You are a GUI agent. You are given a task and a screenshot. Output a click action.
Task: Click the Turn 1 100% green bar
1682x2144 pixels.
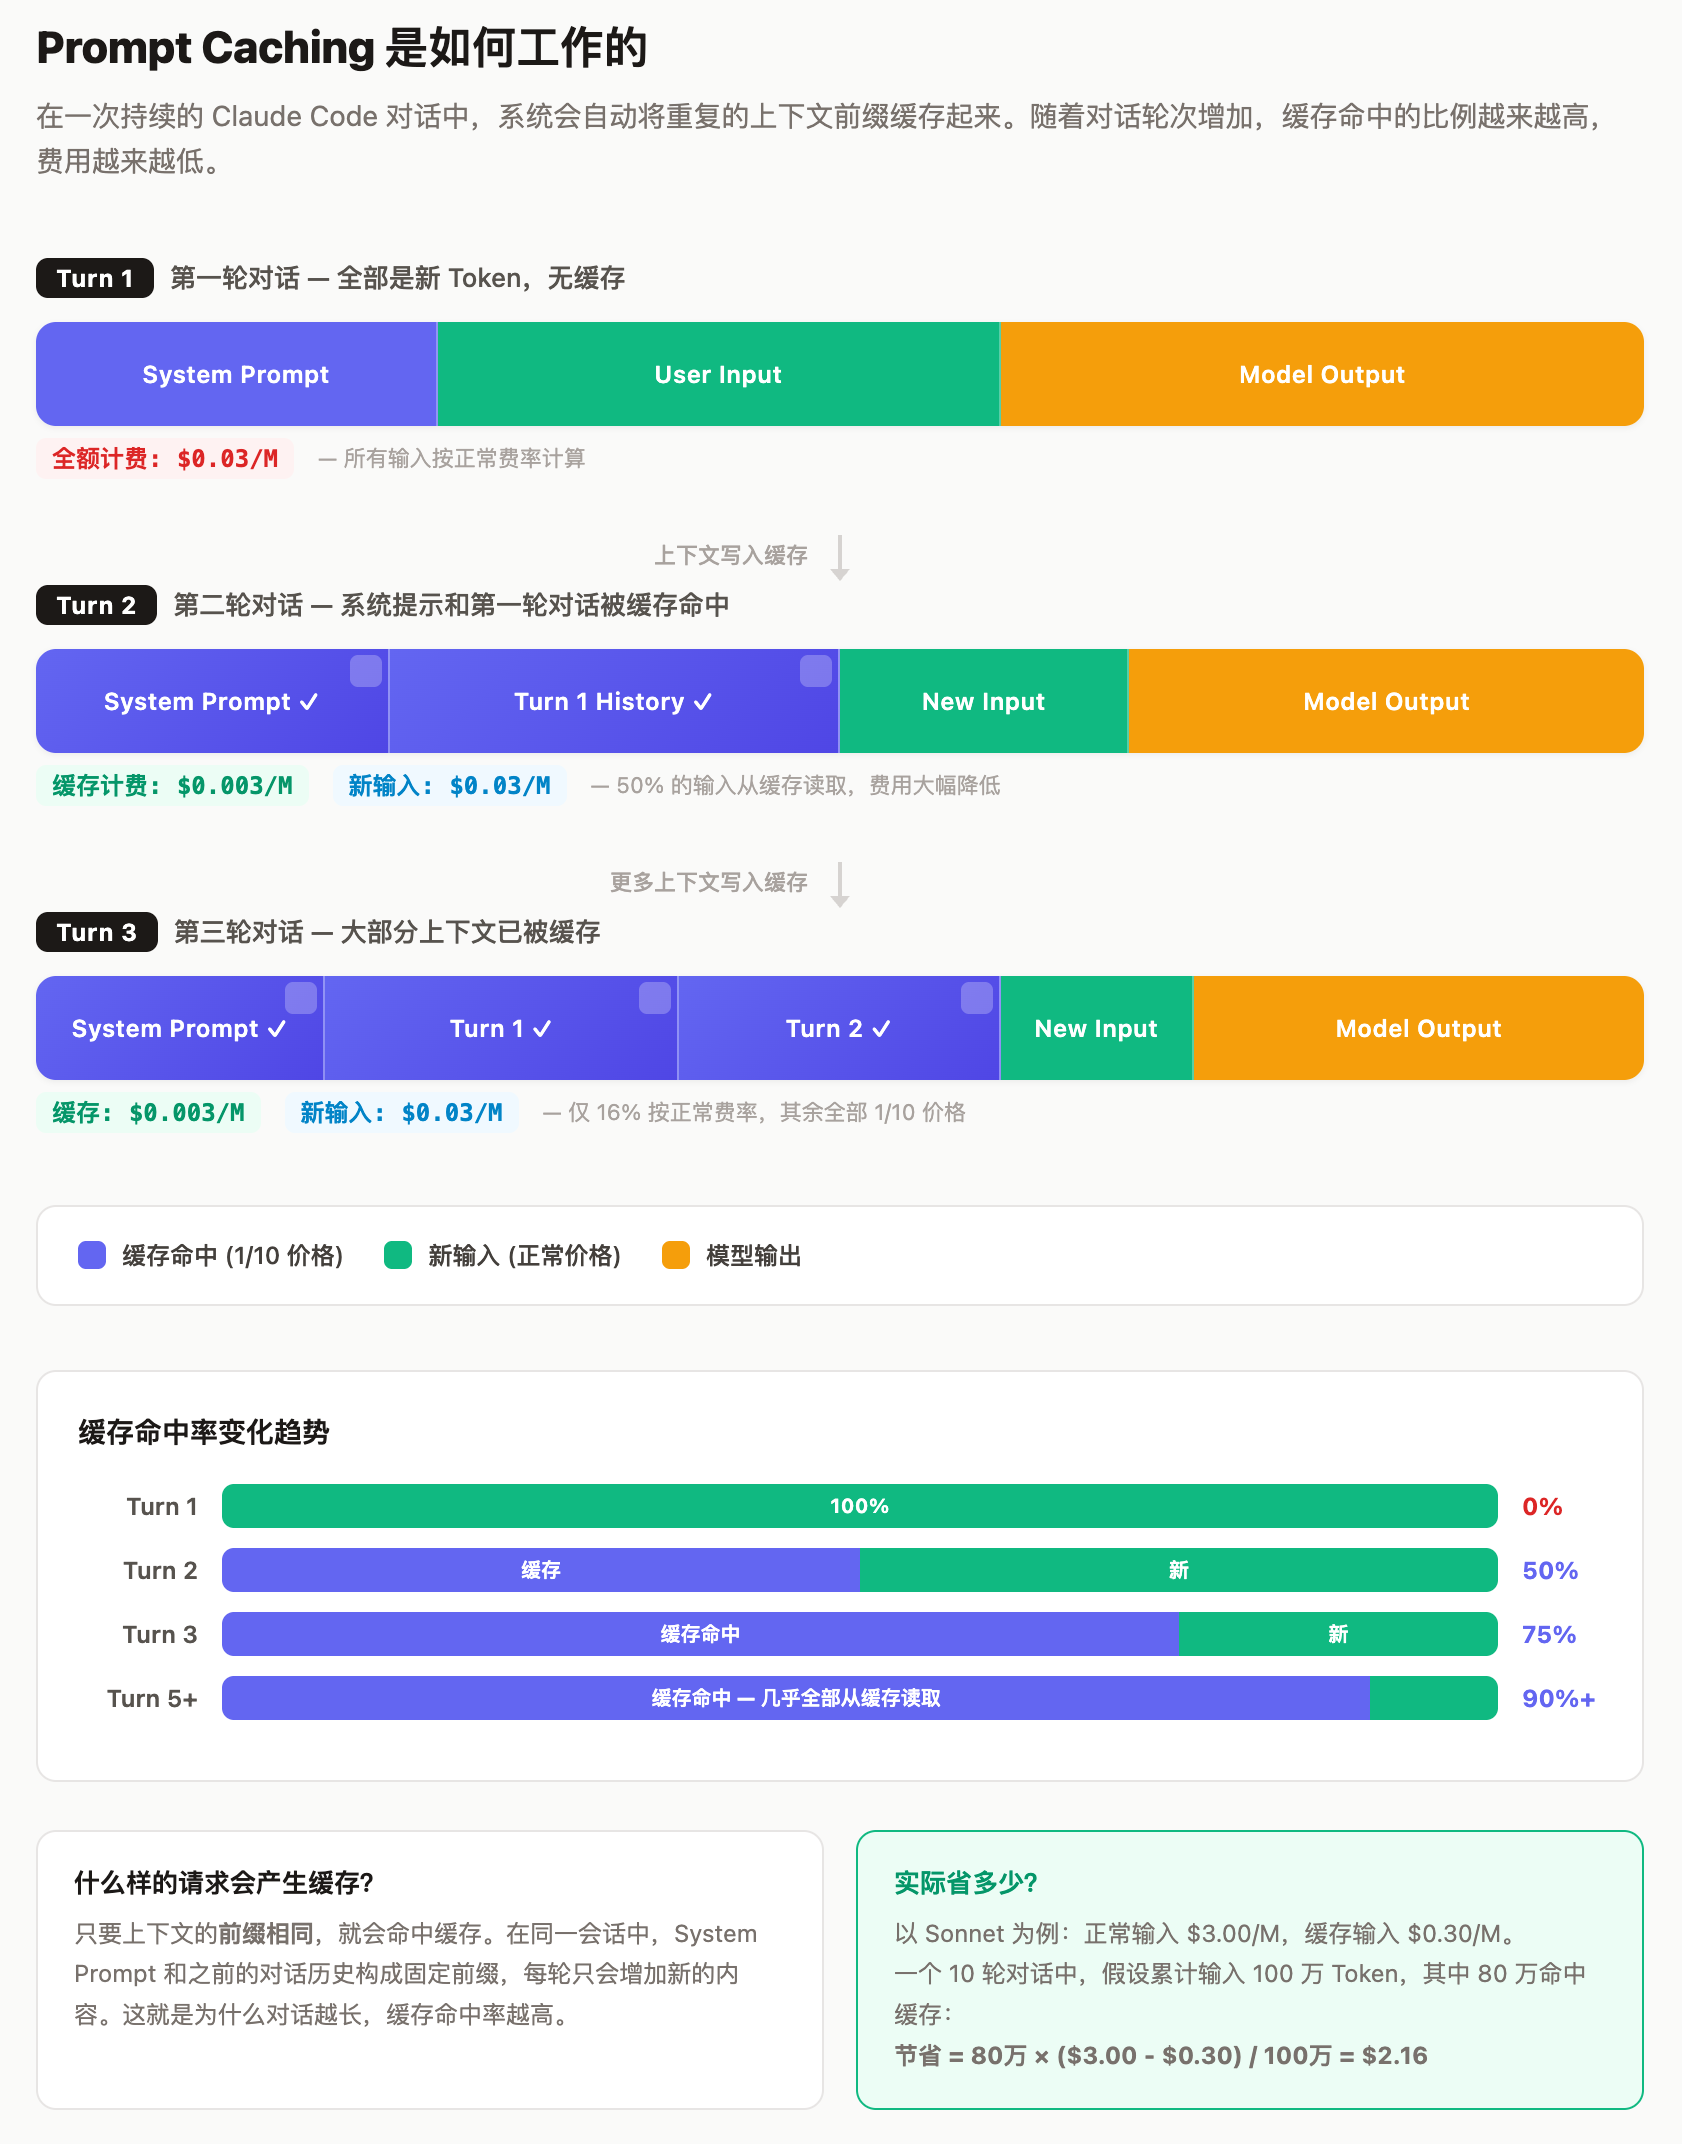859,1506
